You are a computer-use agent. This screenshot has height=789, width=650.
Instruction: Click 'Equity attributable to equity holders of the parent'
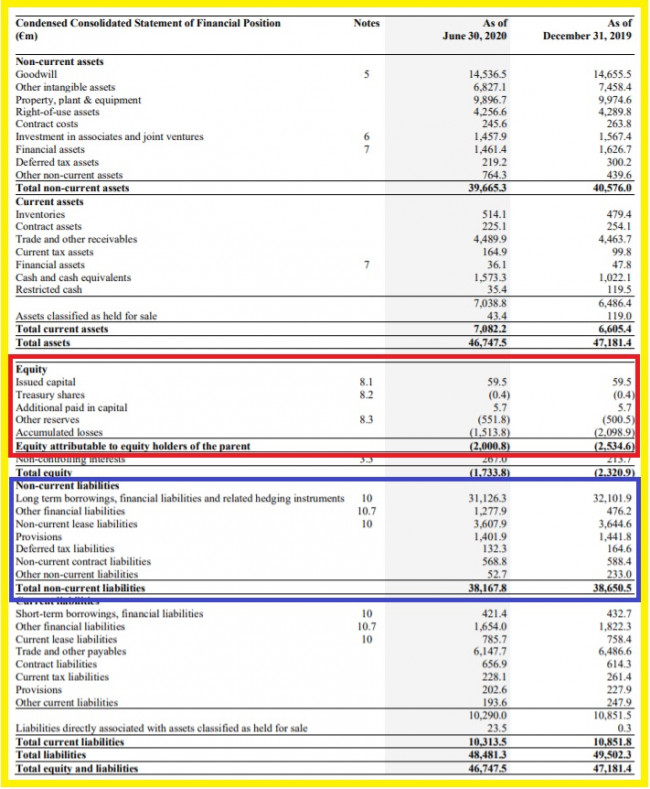coord(133,446)
